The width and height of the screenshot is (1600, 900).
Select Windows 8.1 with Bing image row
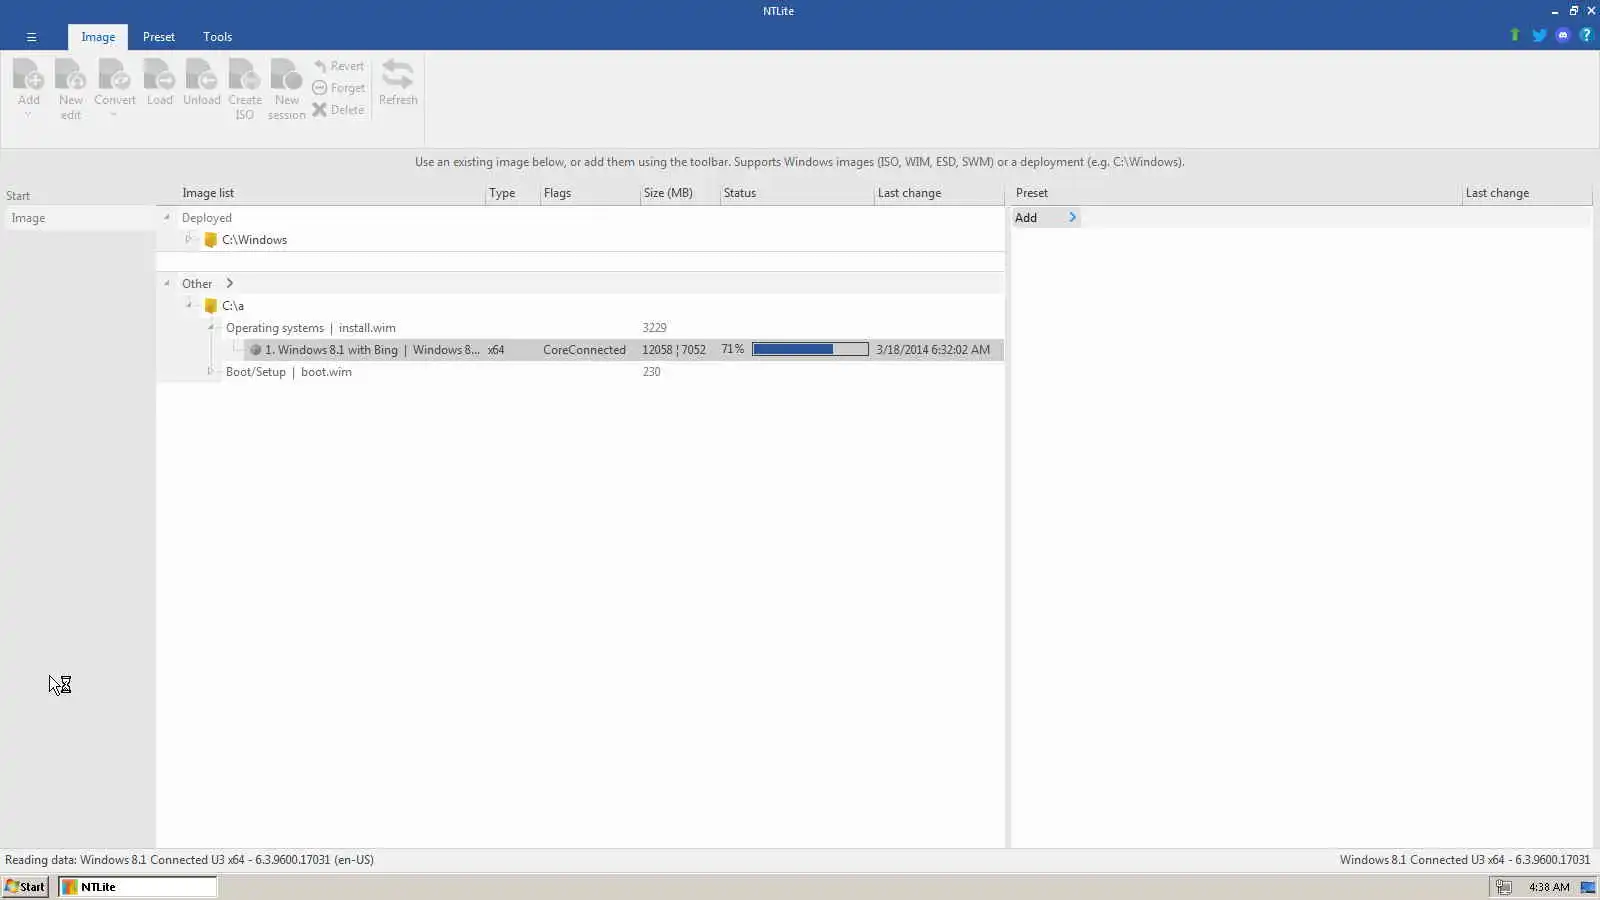[x=624, y=350]
